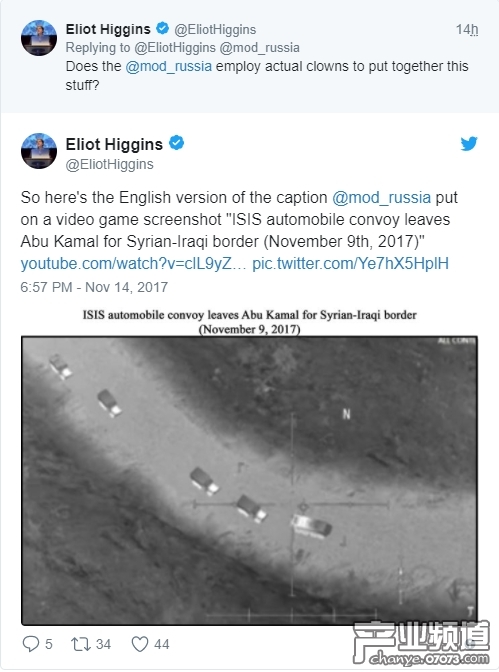Viewport: 499px width, 672px height.
Task: Click the Eliot Higgins name in main tweet
Action: [114, 144]
